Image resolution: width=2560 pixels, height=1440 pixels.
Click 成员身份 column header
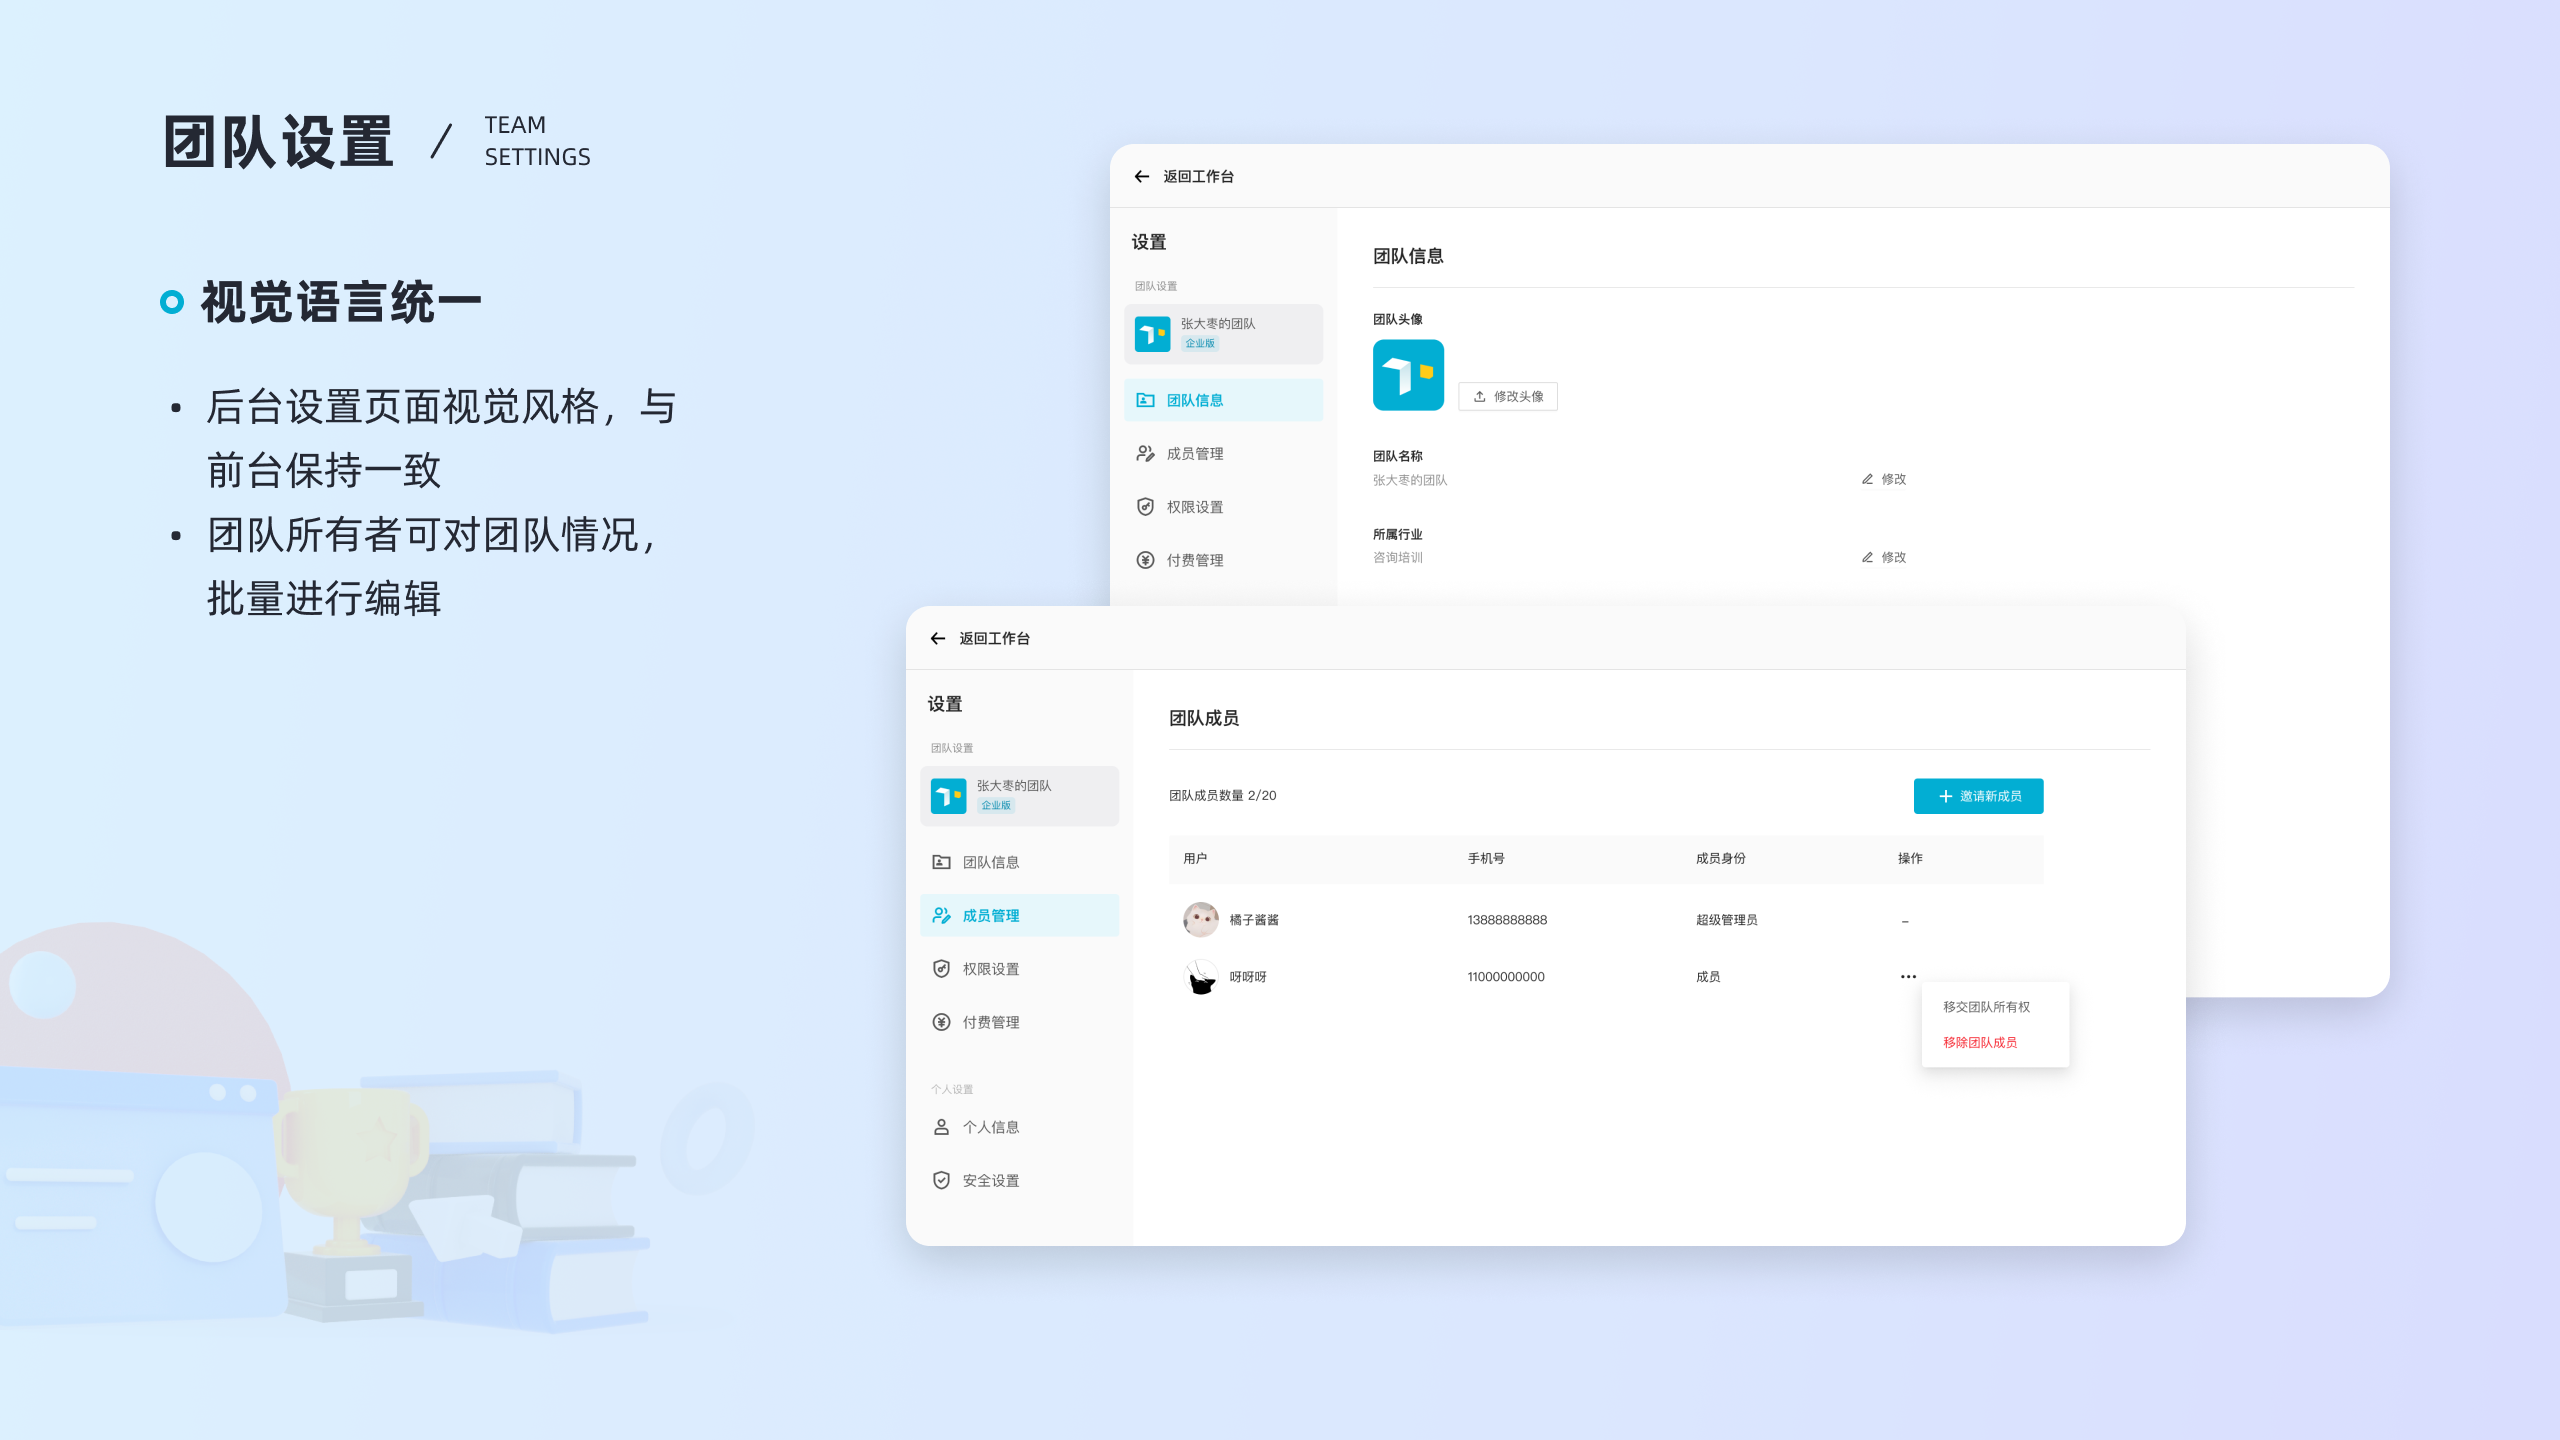(x=1720, y=858)
